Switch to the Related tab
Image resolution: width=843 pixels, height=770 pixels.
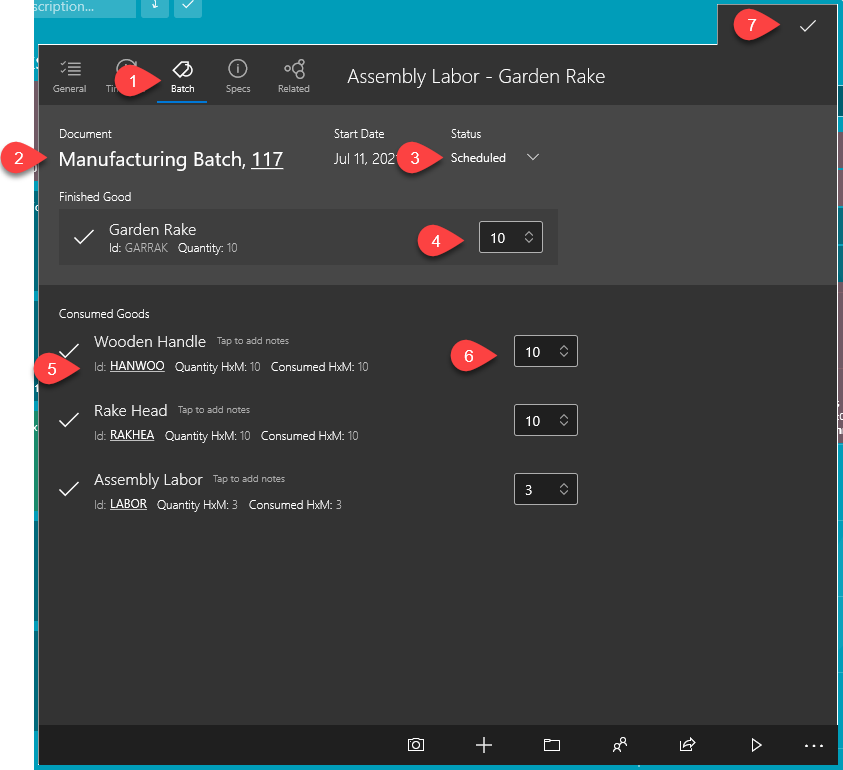(294, 76)
